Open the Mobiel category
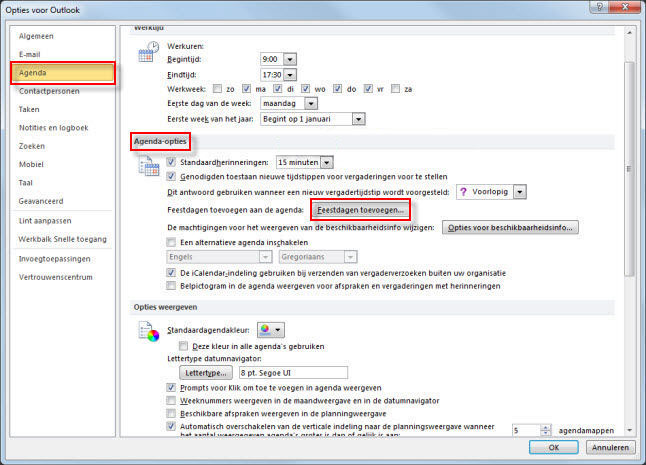Image resolution: width=646 pixels, height=465 pixels. coord(31,164)
